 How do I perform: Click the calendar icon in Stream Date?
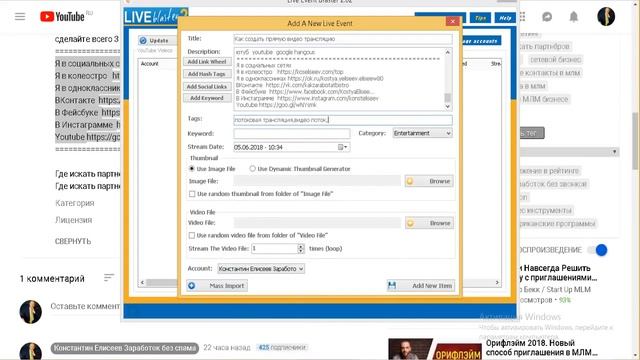tap(340, 147)
